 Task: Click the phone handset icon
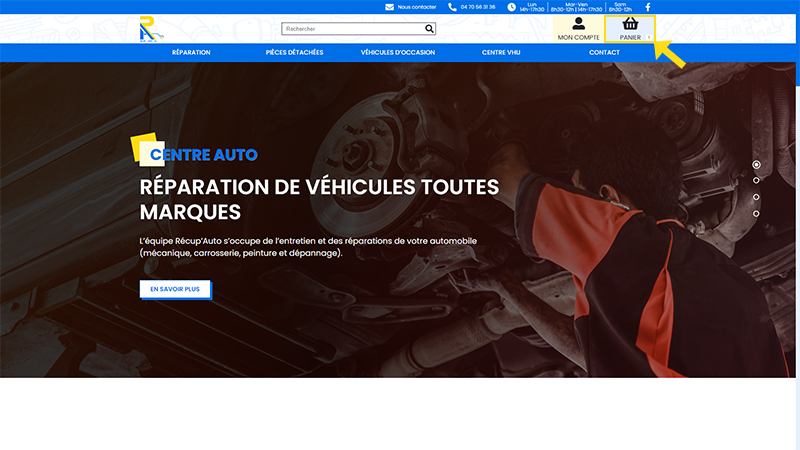pyautogui.click(x=452, y=7)
